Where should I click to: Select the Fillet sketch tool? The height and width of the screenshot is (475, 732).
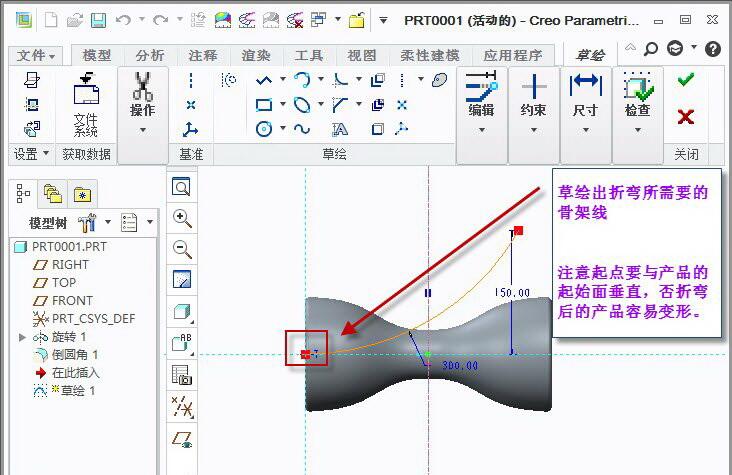coord(340,80)
